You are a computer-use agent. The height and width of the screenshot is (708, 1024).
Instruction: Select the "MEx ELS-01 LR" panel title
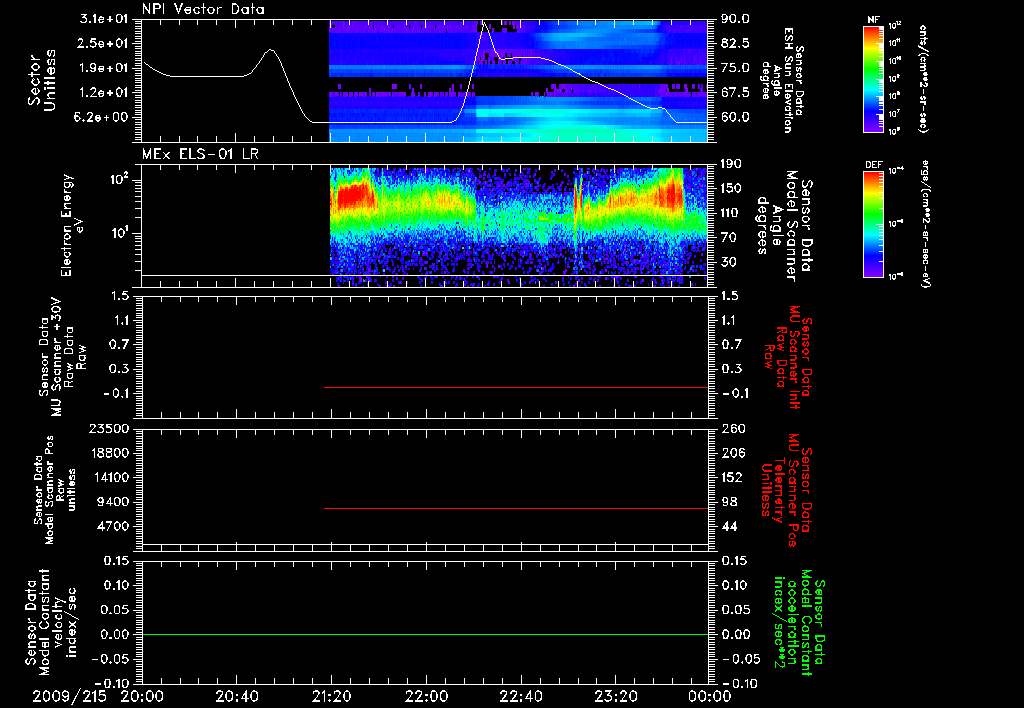point(200,154)
